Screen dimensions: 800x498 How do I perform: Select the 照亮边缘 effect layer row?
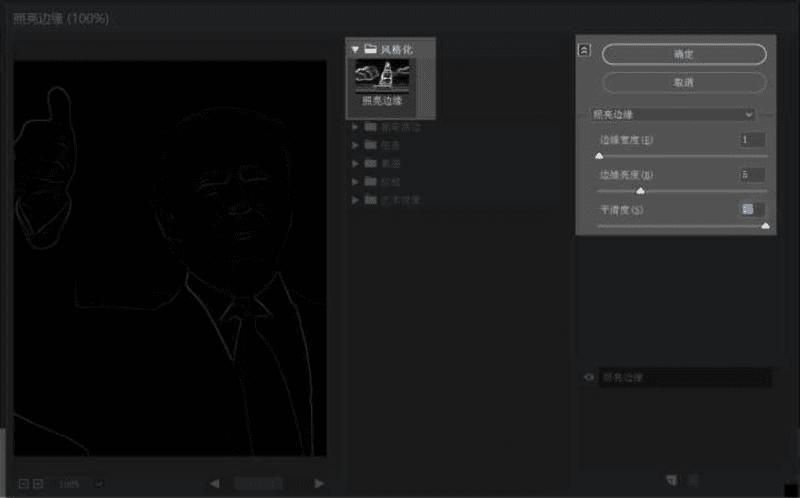tap(684, 378)
